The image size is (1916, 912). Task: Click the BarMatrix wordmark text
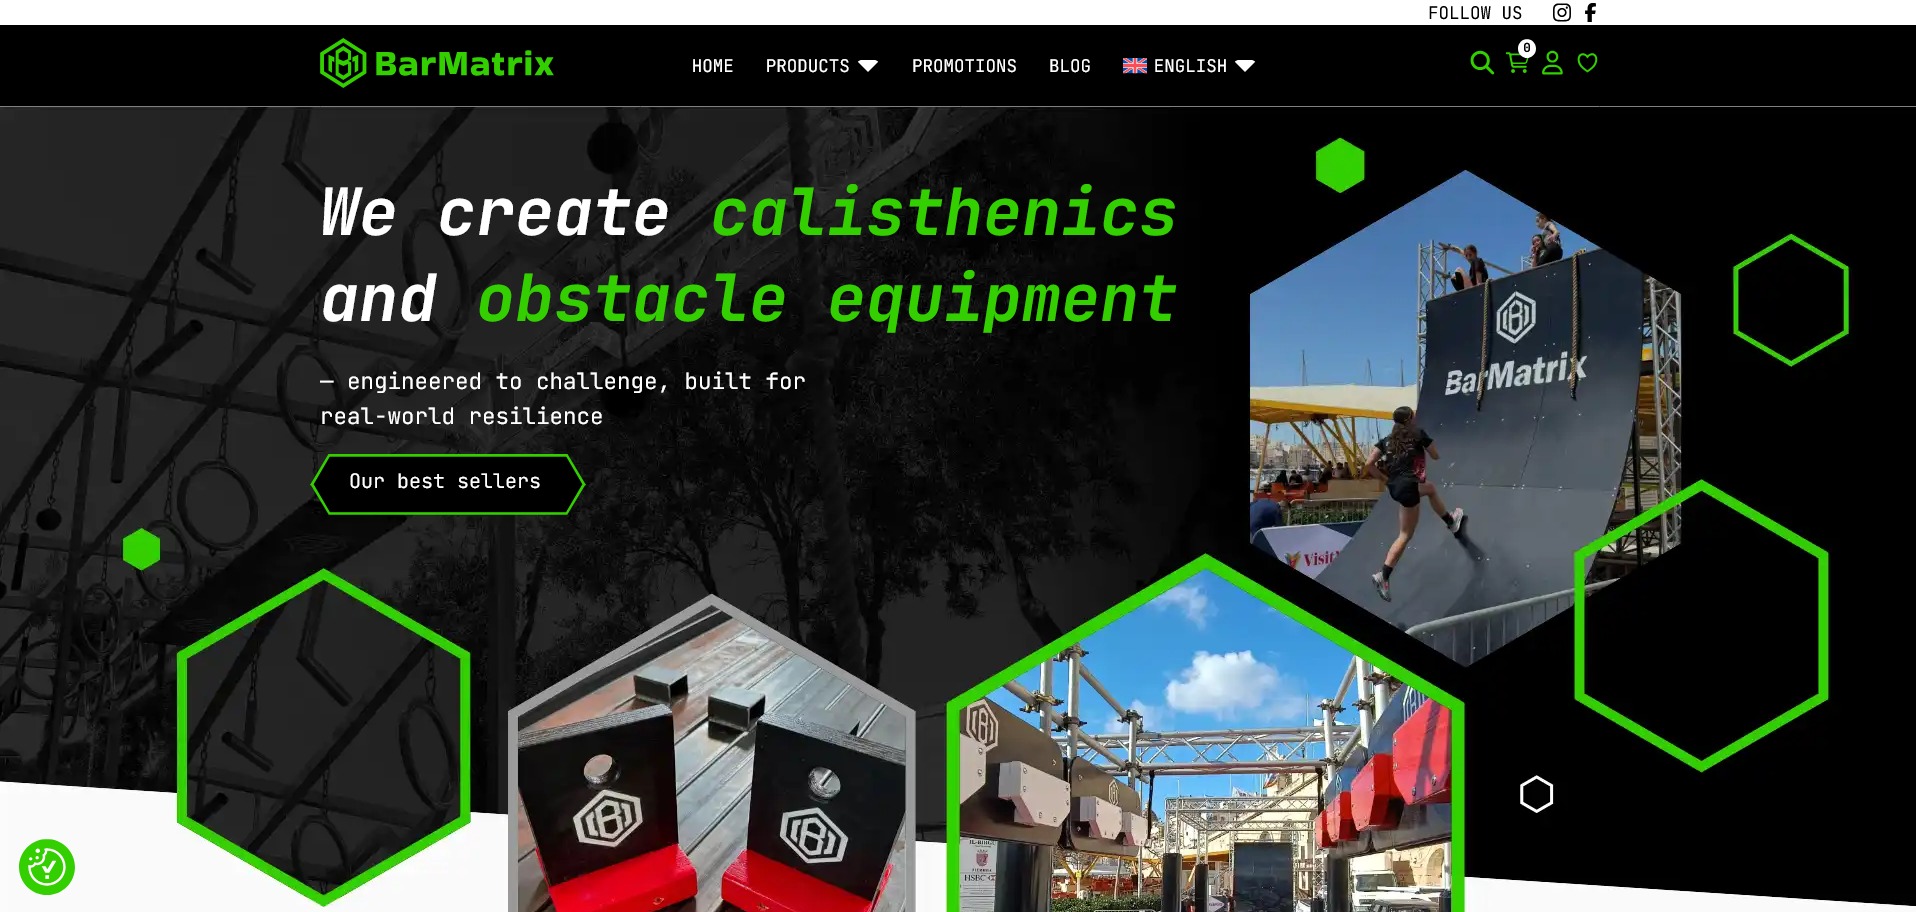point(464,64)
